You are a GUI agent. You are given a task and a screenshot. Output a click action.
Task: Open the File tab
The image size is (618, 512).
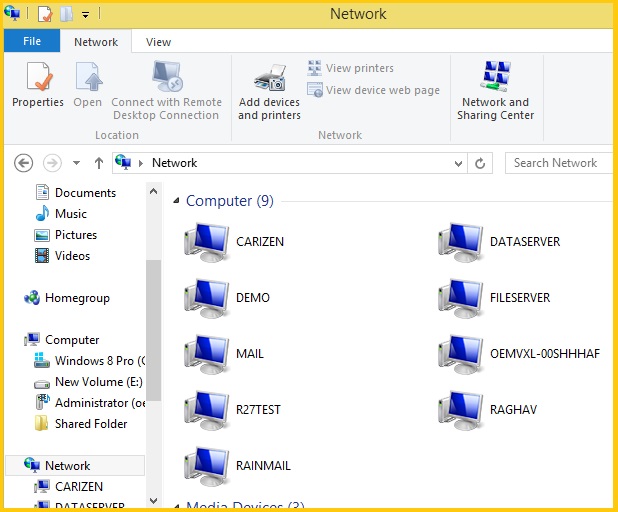pyautogui.click(x=32, y=41)
